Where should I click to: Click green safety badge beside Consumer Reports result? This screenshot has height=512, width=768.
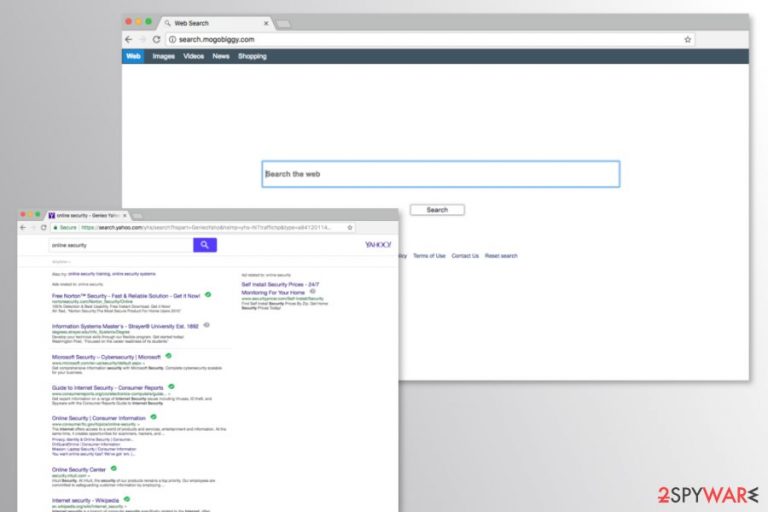pyautogui.click(x=171, y=387)
